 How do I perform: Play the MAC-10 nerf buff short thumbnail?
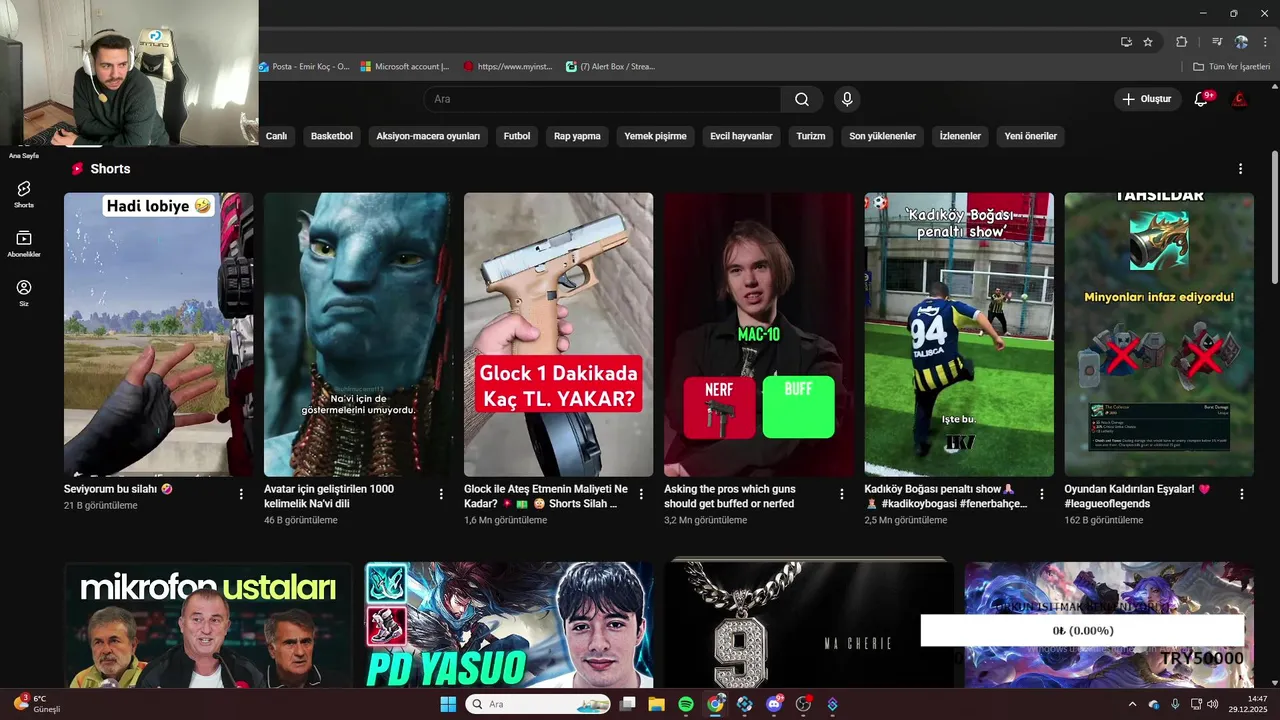coord(759,334)
